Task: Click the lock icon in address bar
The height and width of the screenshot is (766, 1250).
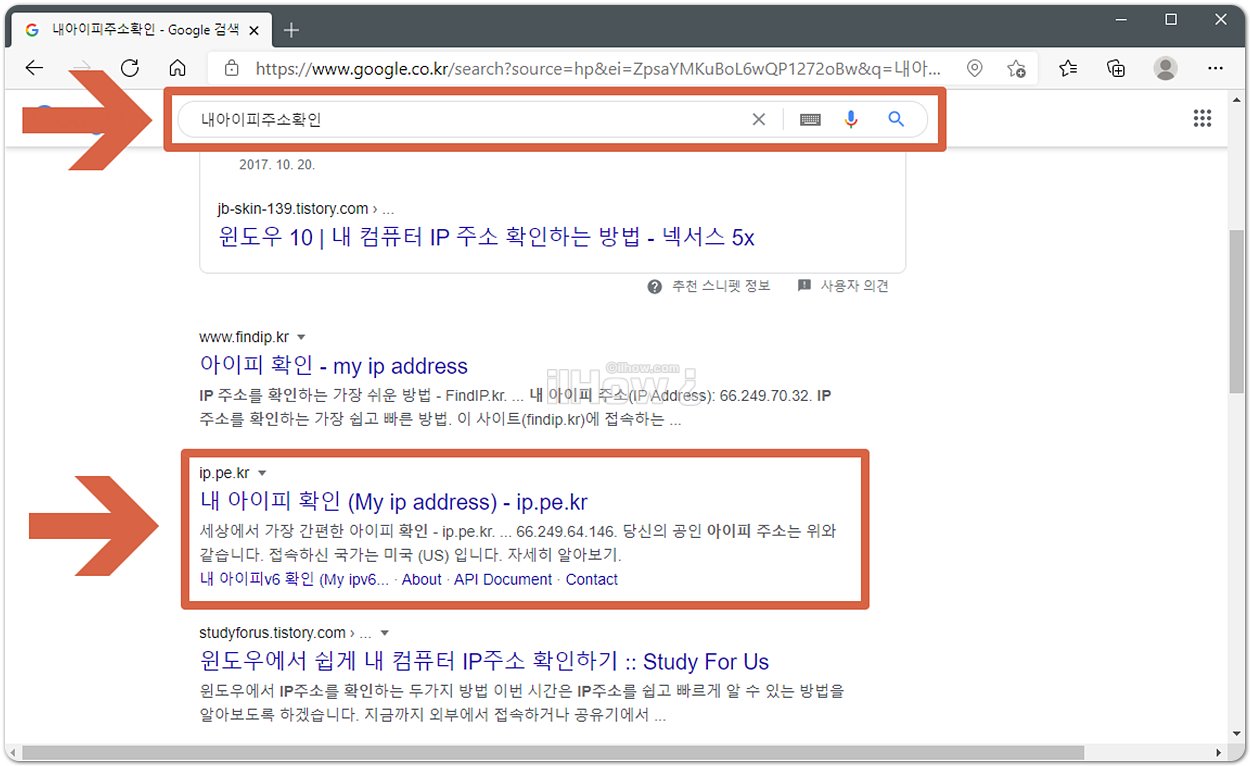Action: point(232,68)
